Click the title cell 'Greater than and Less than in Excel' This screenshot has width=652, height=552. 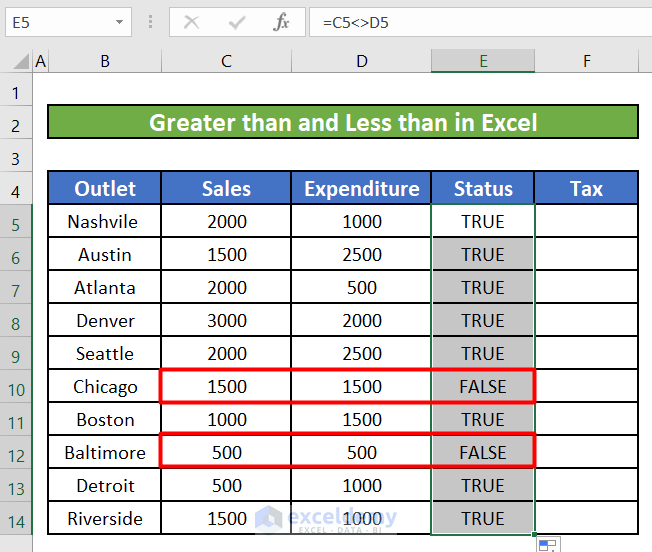343,122
